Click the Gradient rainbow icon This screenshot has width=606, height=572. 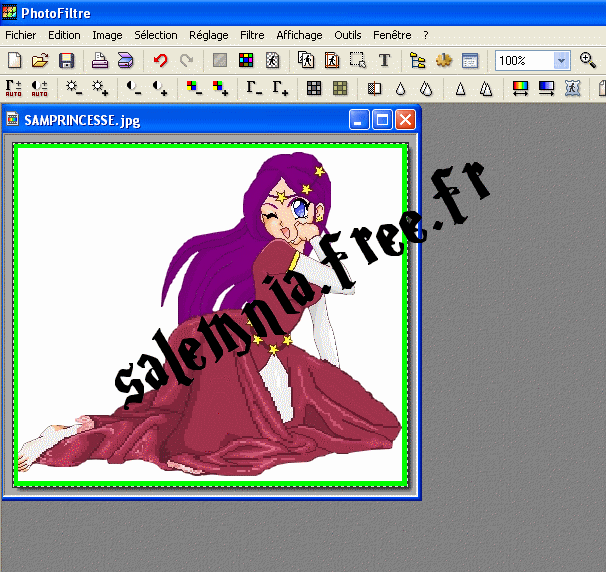point(520,88)
